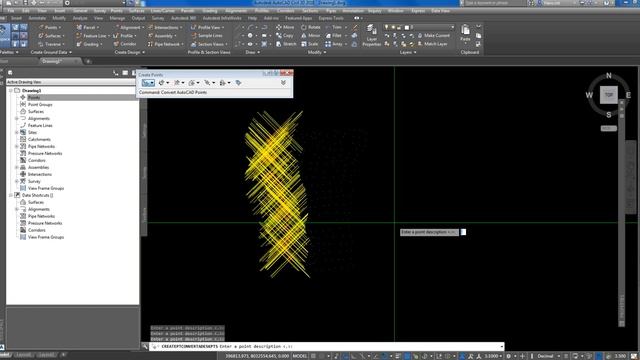The height and width of the screenshot is (360, 640).
Task: Click the Alignment ribbon tool
Action: [x=129, y=27]
